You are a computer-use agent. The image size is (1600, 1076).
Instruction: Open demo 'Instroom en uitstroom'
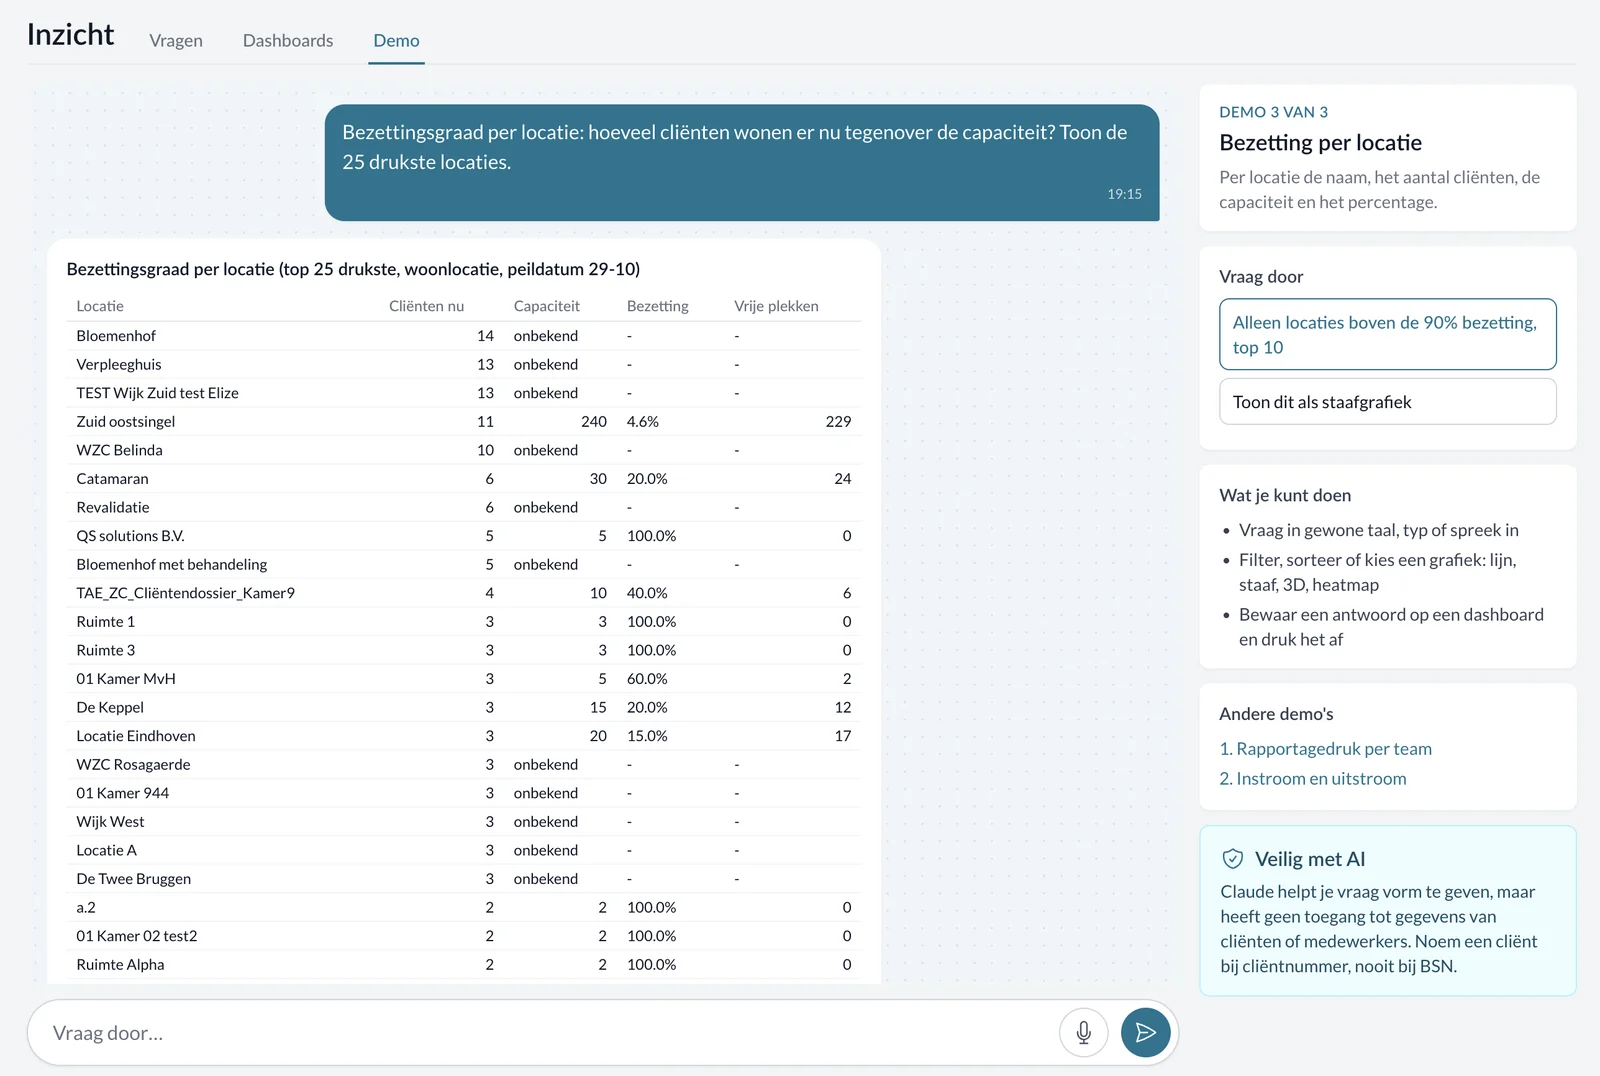(1312, 779)
